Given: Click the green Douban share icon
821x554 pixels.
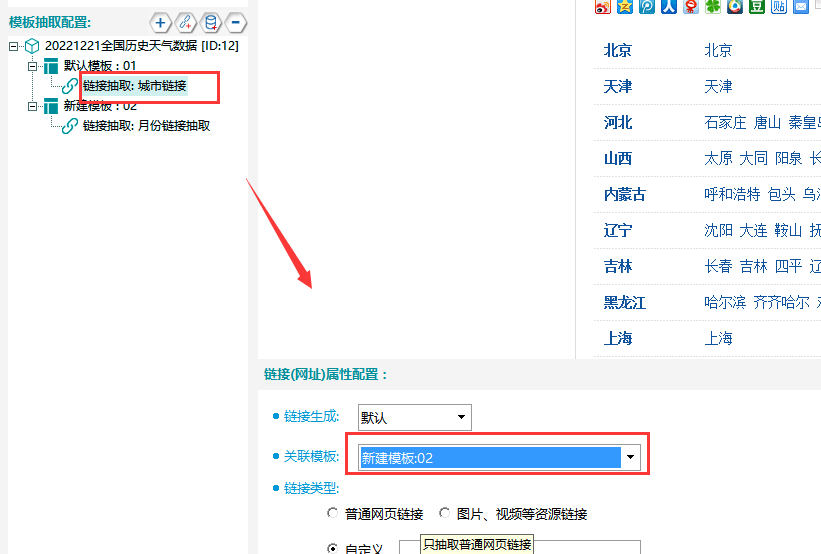Looking at the screenshot, I should tap(757, 7).
